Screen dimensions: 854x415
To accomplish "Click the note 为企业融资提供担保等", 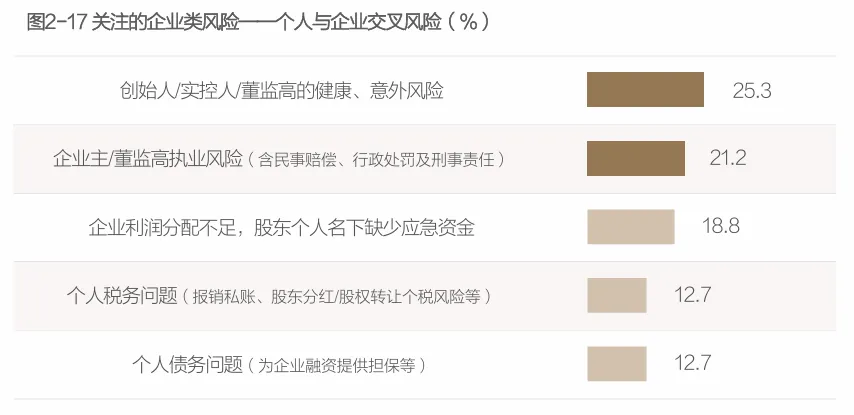I will (336, 365).
